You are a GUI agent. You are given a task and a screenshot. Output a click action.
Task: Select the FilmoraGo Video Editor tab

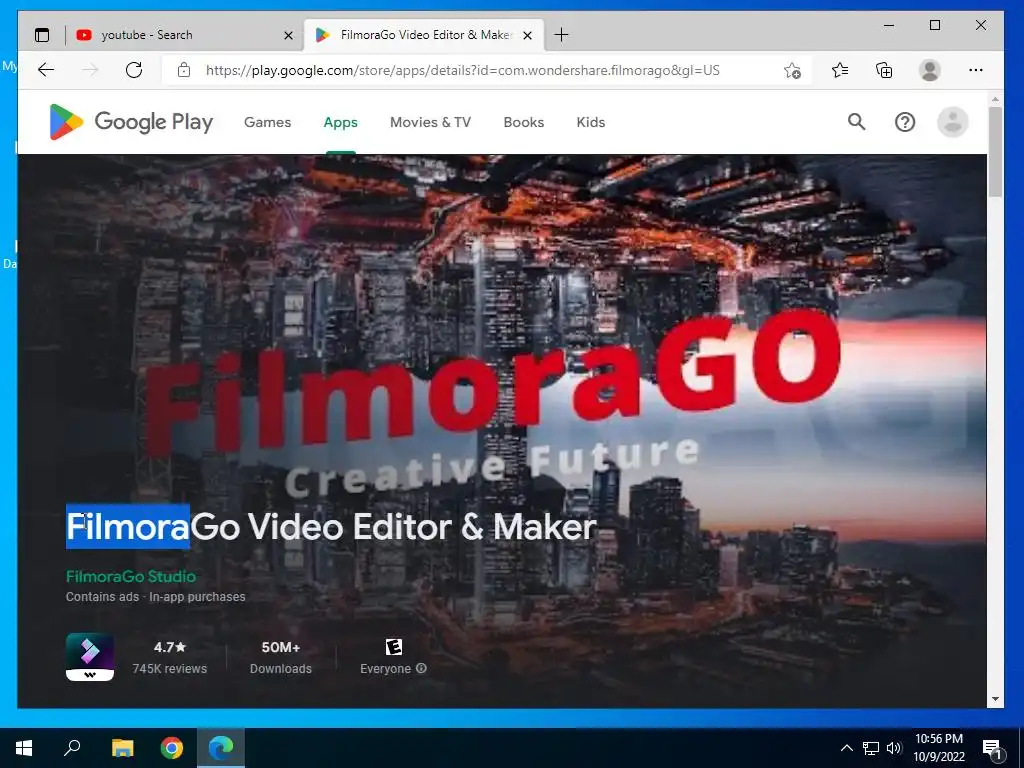[x=424, y=35]
